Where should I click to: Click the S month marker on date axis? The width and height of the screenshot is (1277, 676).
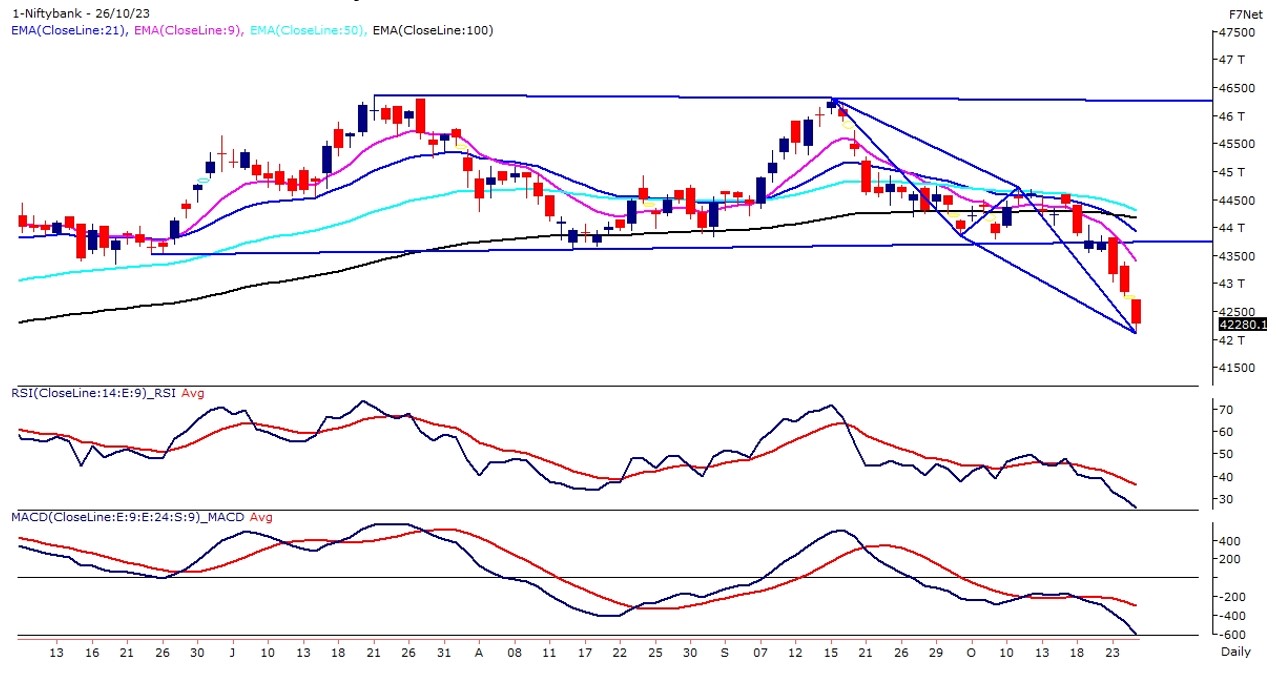point(725,651)
